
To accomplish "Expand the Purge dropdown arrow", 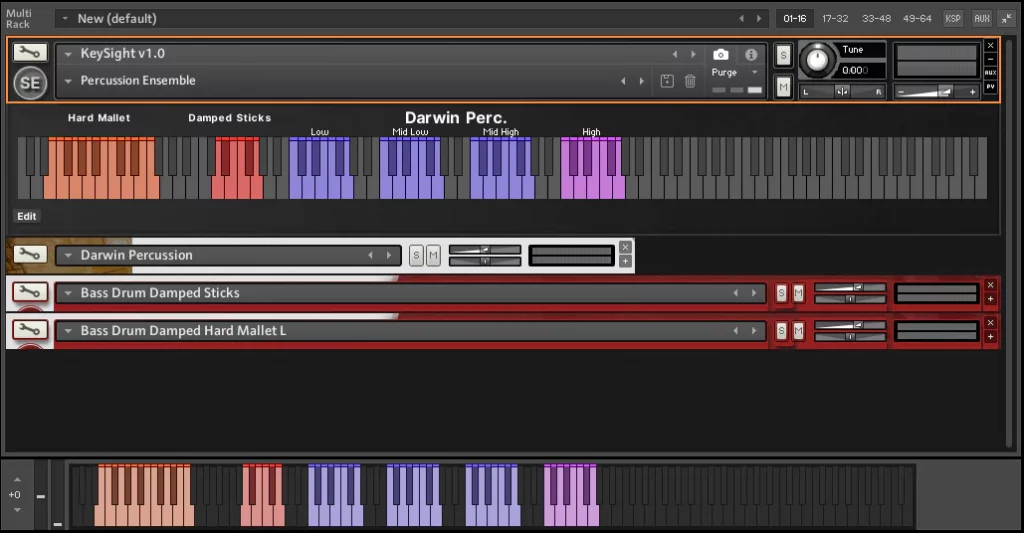I will [755, 73].
